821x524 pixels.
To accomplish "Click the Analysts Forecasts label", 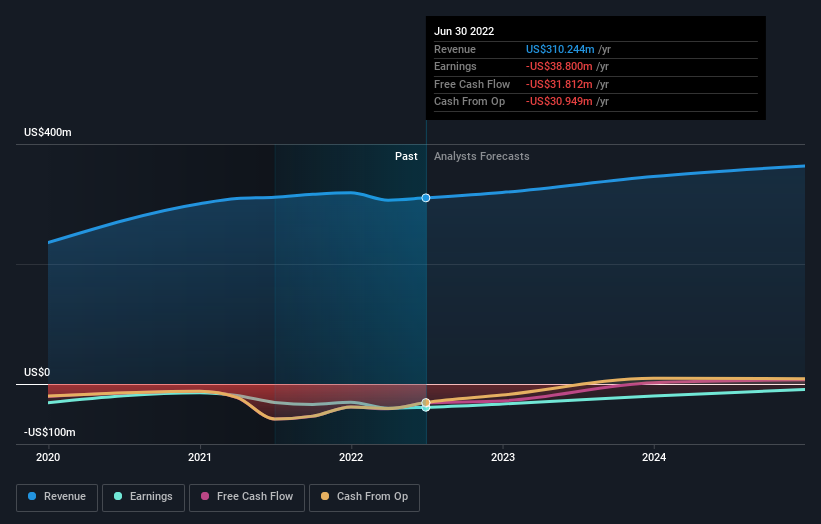I will (x=482, y=156).
